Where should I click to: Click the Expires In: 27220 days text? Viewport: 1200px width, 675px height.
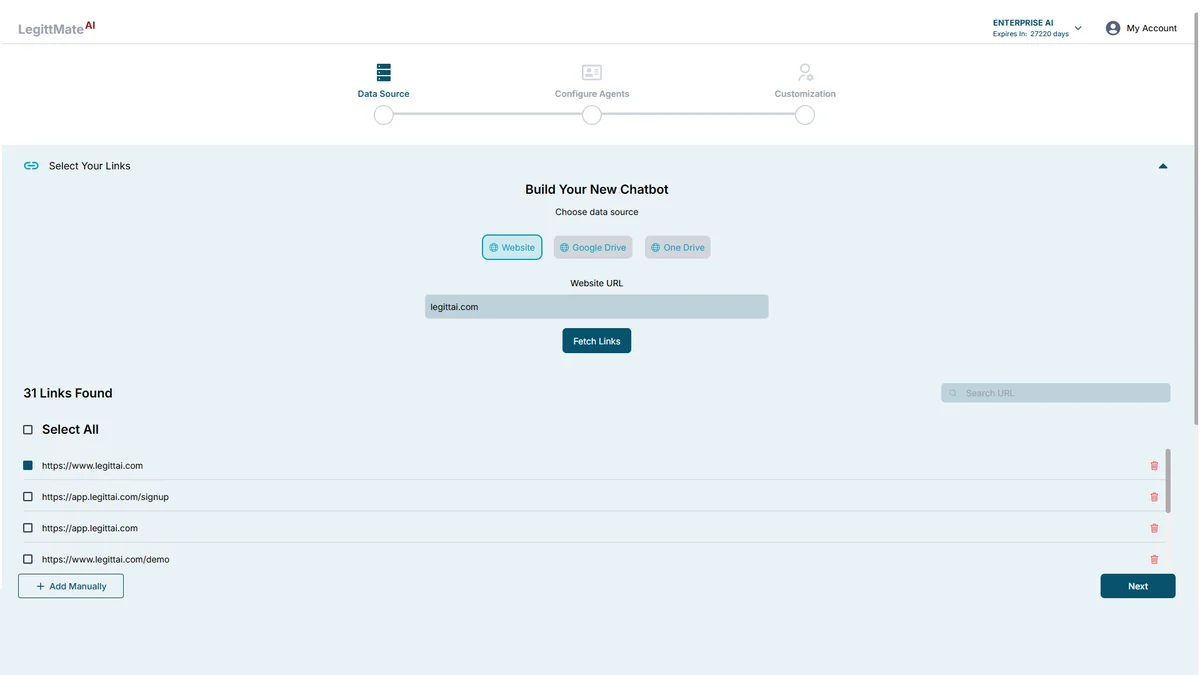1031,34
